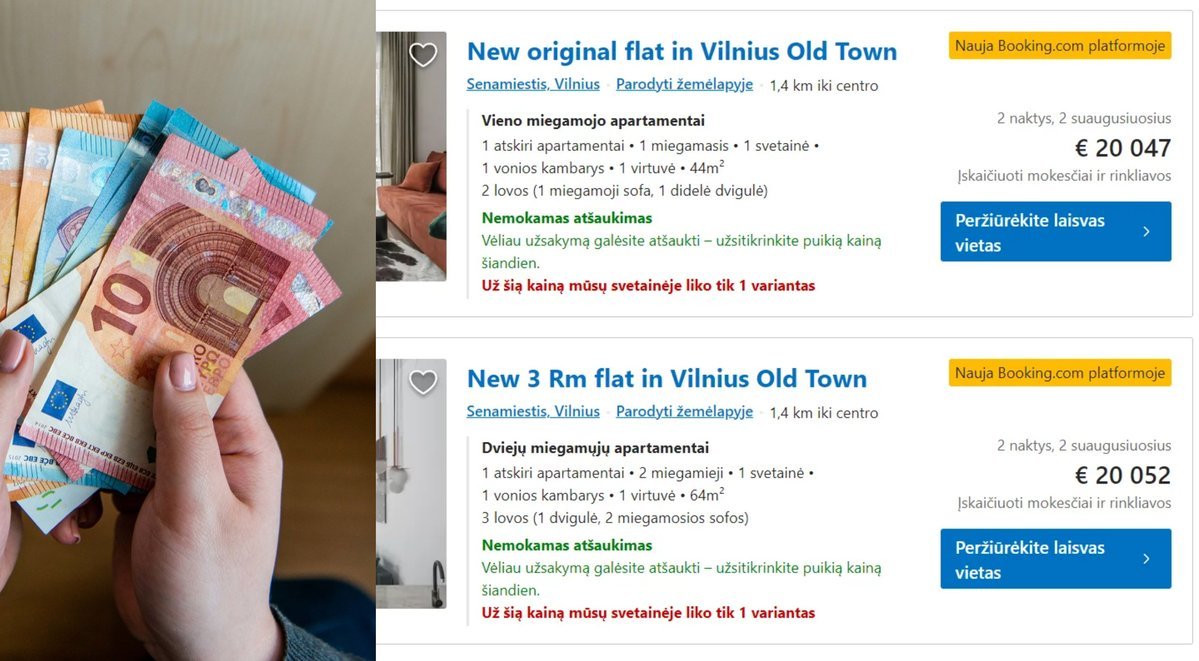Save New original flat with heart icon
Viewport: 1199px width, 661px height.
[x=423, y=54]
